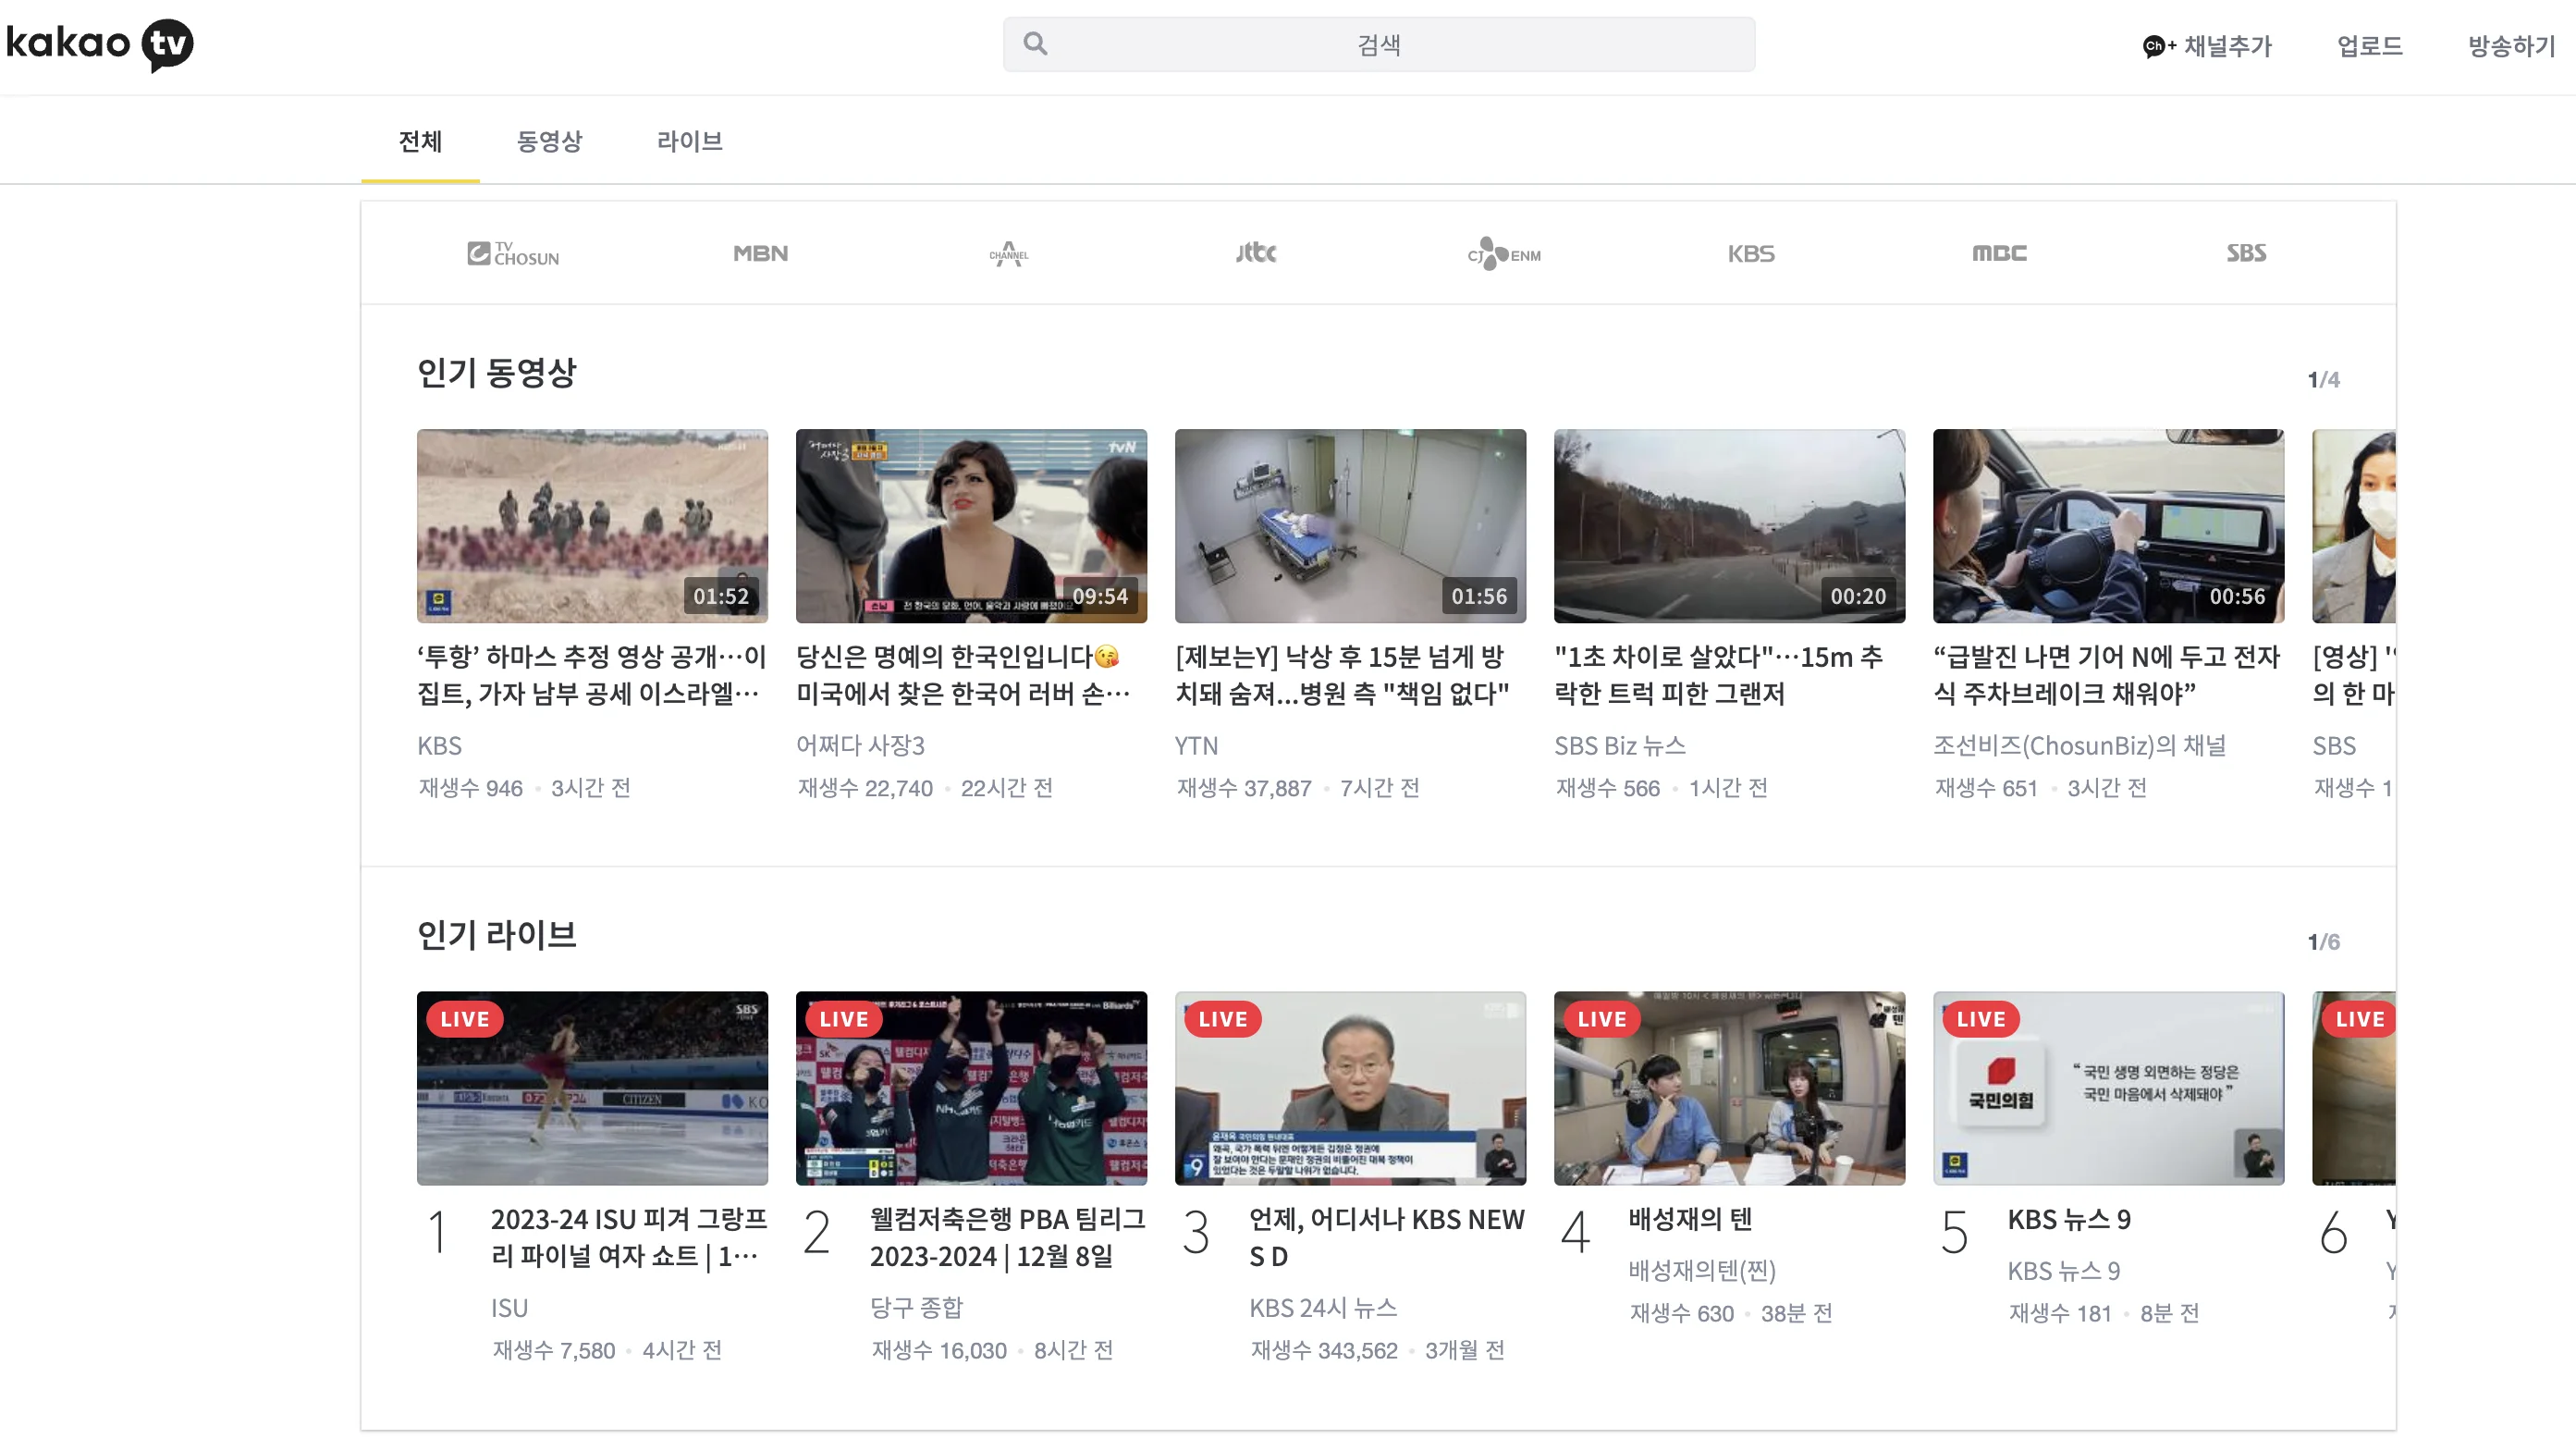The height and width of the screenshot is (1439, 2576).
Task: Open the ISU figure skating live thumbnail
Action: 592,1088
